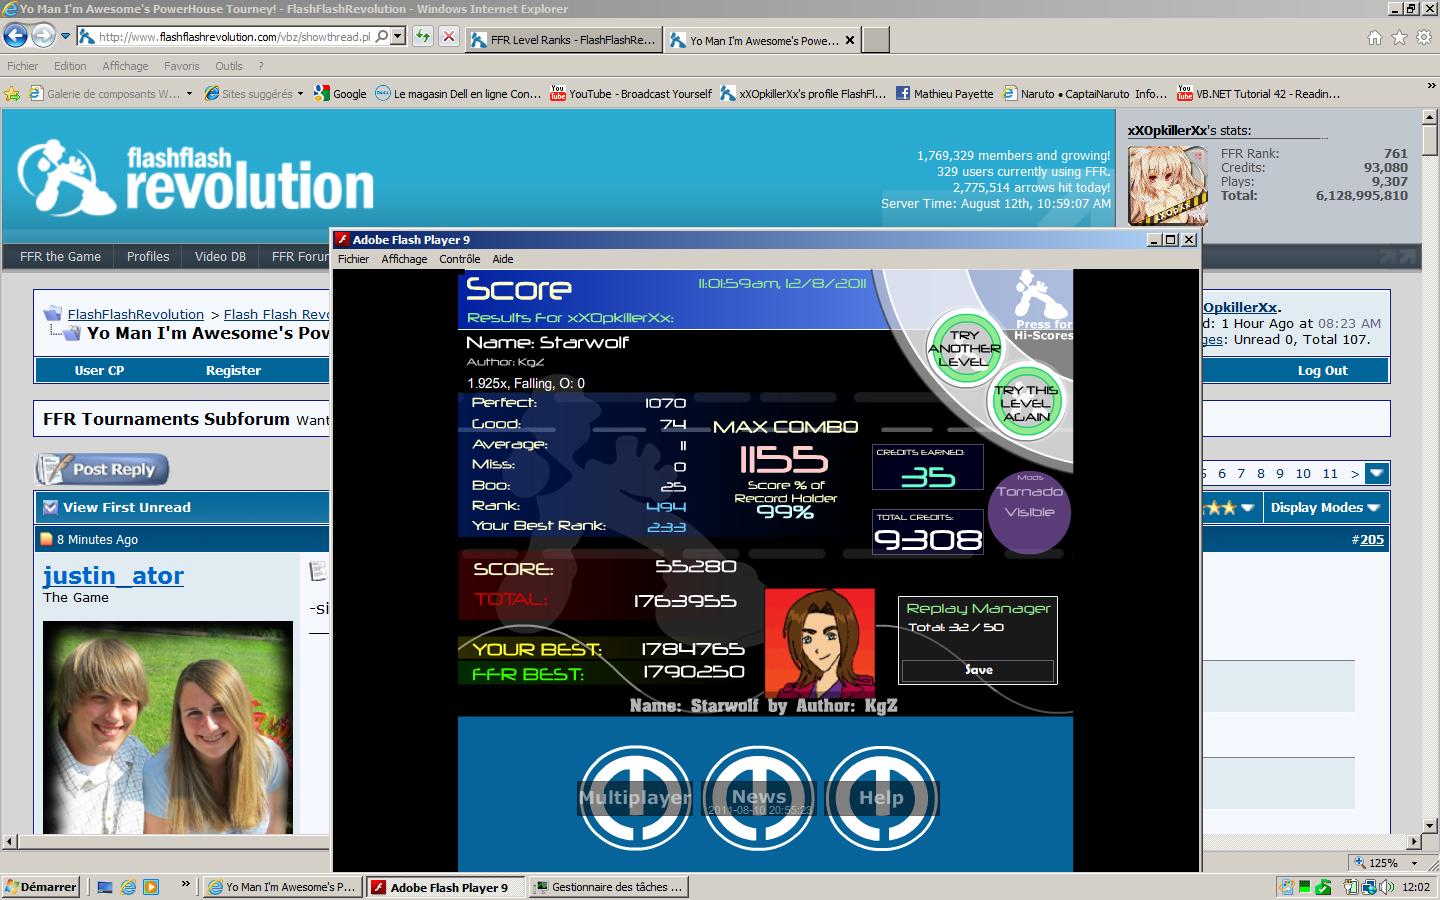1440x900 pixels.
Task: Go forward with the browser Forward arrow
Action: (43, 36)
